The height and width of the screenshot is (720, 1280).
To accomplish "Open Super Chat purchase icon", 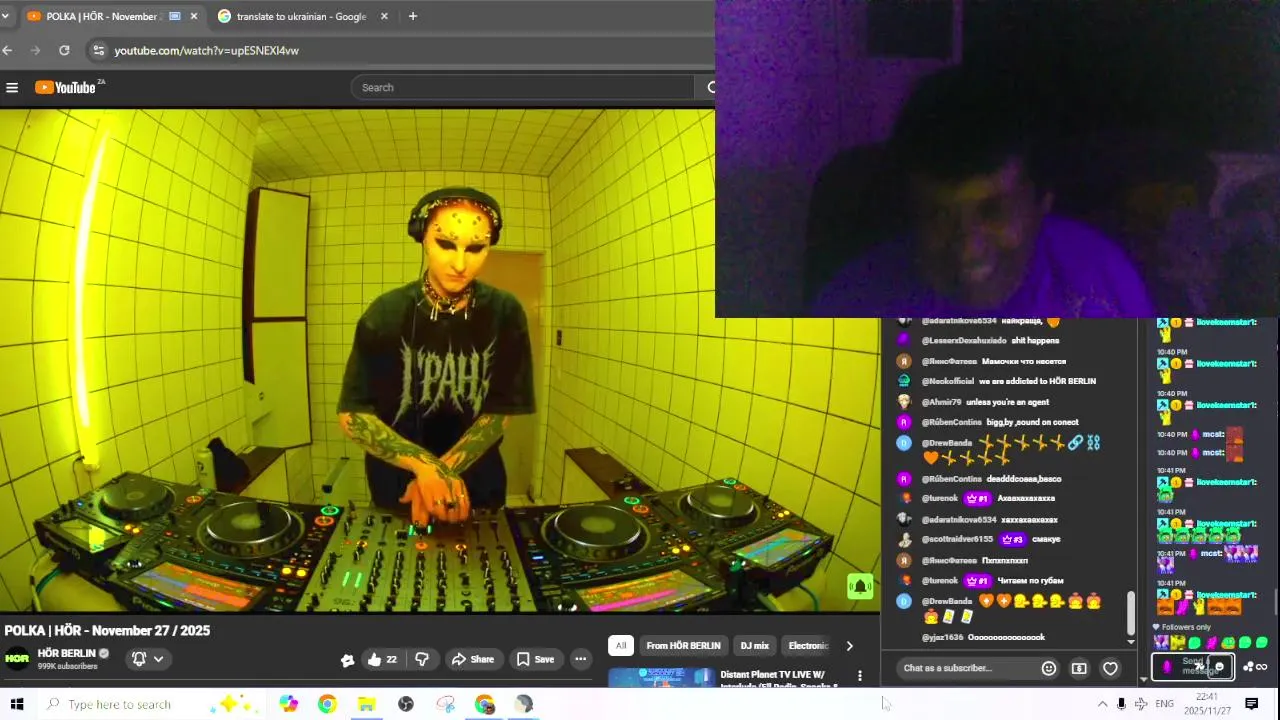I will click(1079, 668).
